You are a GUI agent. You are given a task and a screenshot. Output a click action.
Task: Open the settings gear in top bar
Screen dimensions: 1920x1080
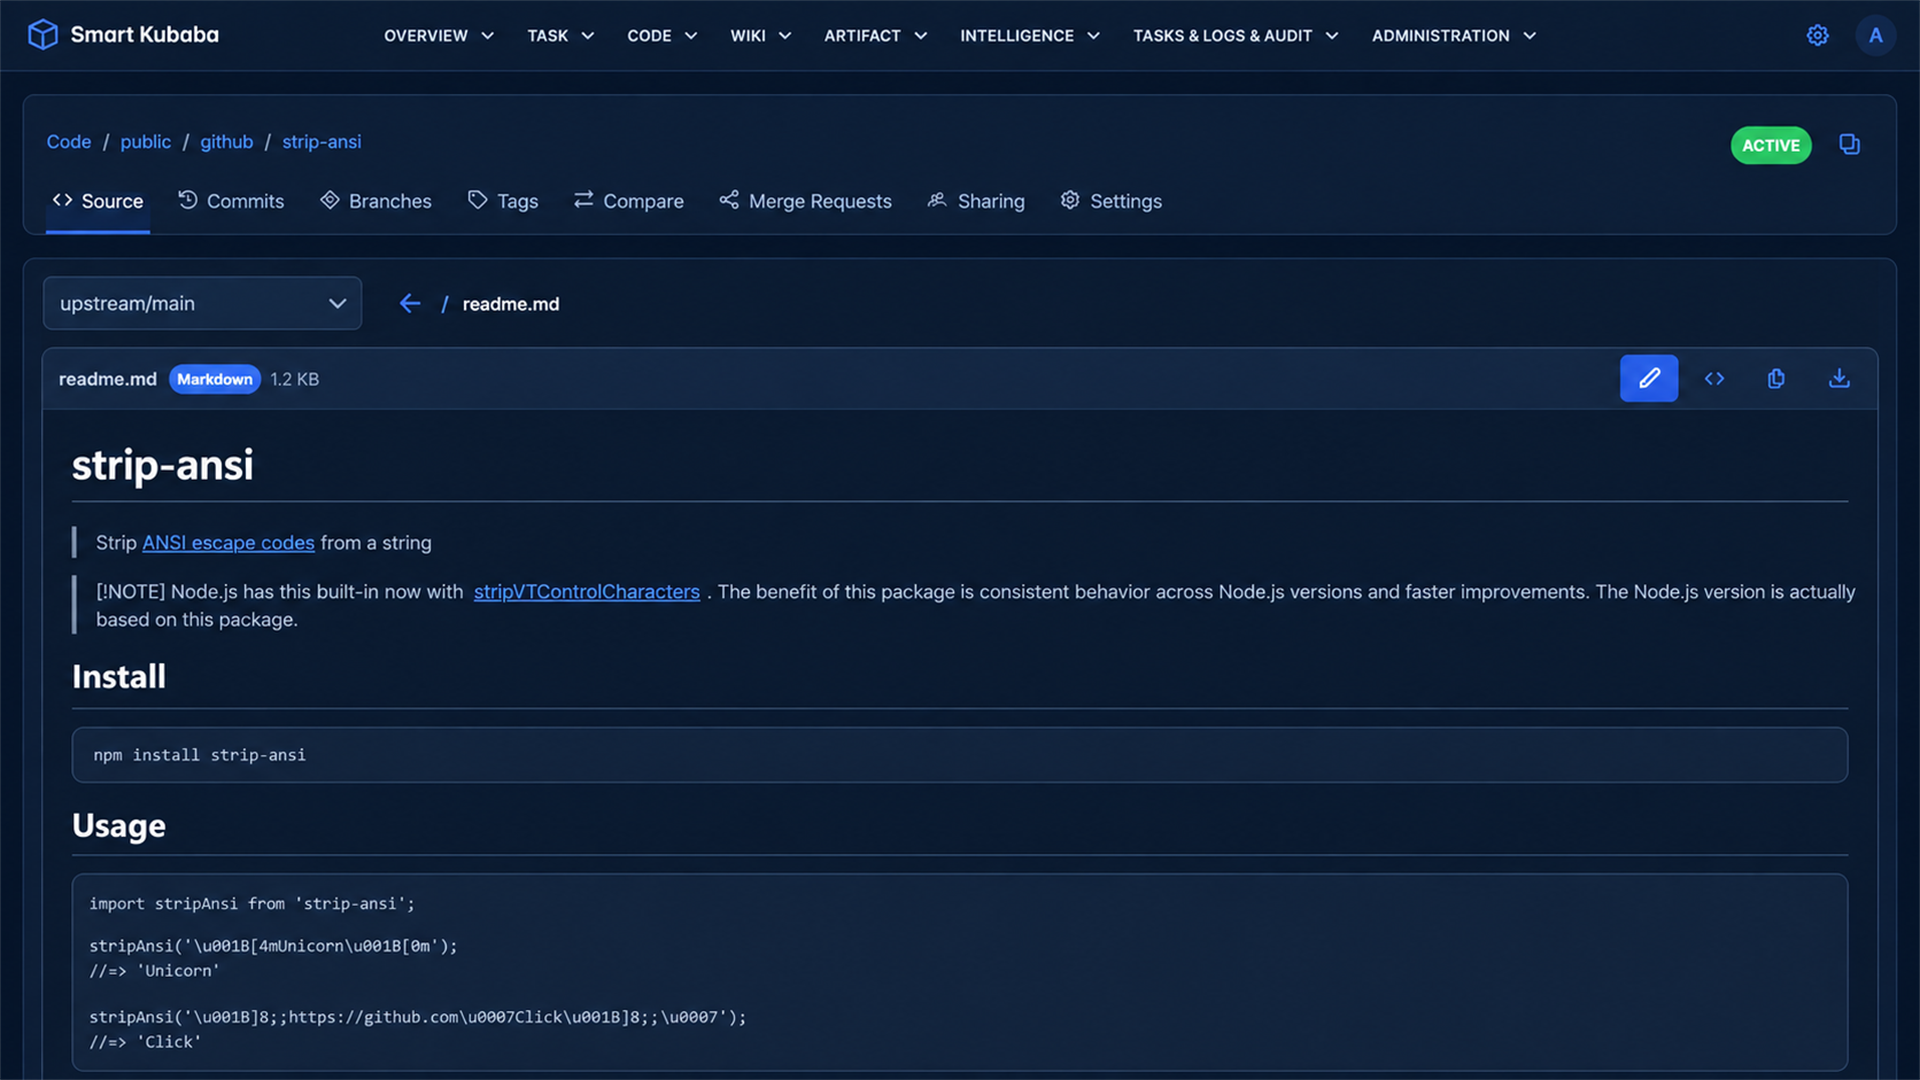coord(1817,35)
